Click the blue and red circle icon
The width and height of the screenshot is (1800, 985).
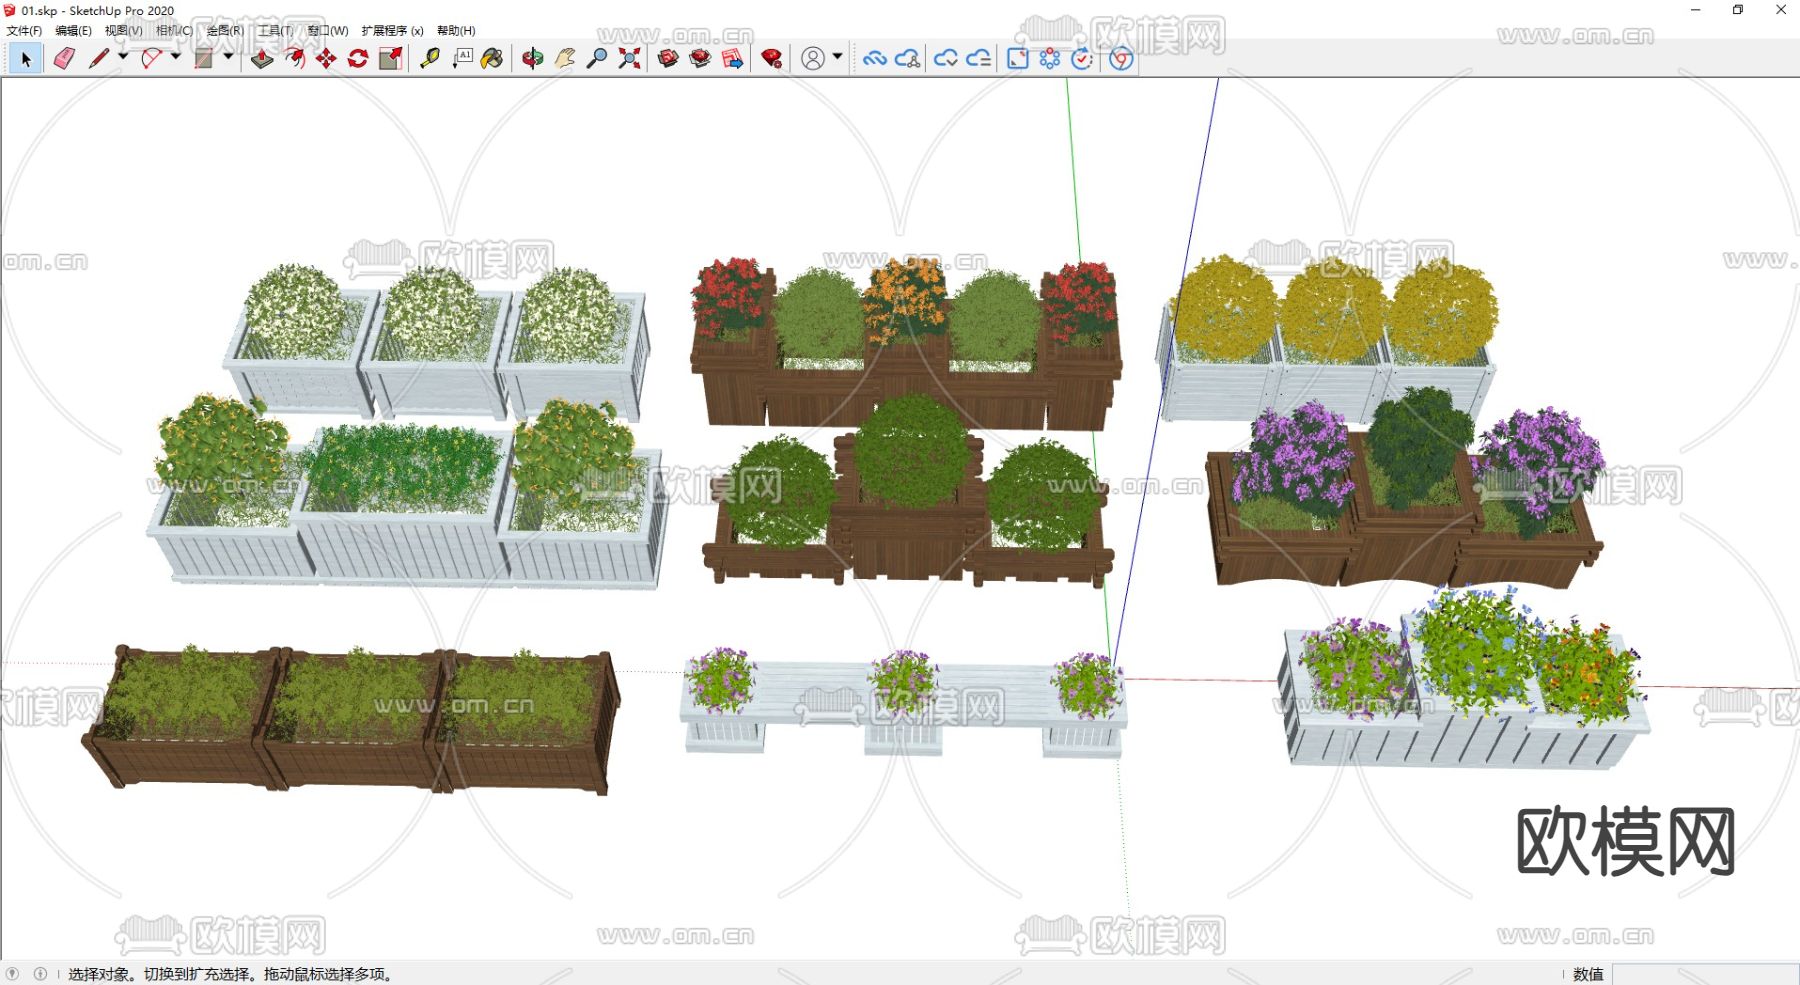click(1121, 59)
